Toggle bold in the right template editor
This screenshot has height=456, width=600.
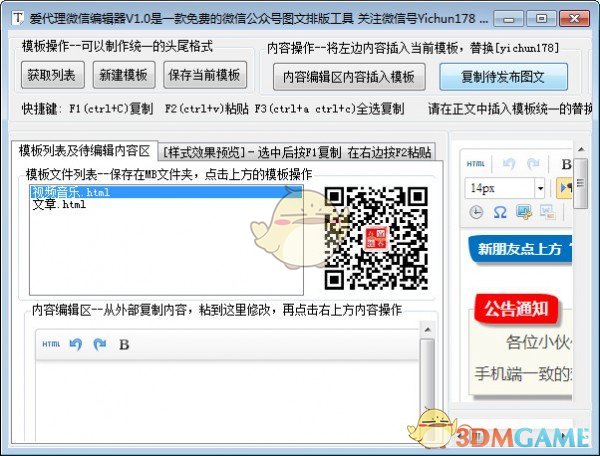click(566, 164)
